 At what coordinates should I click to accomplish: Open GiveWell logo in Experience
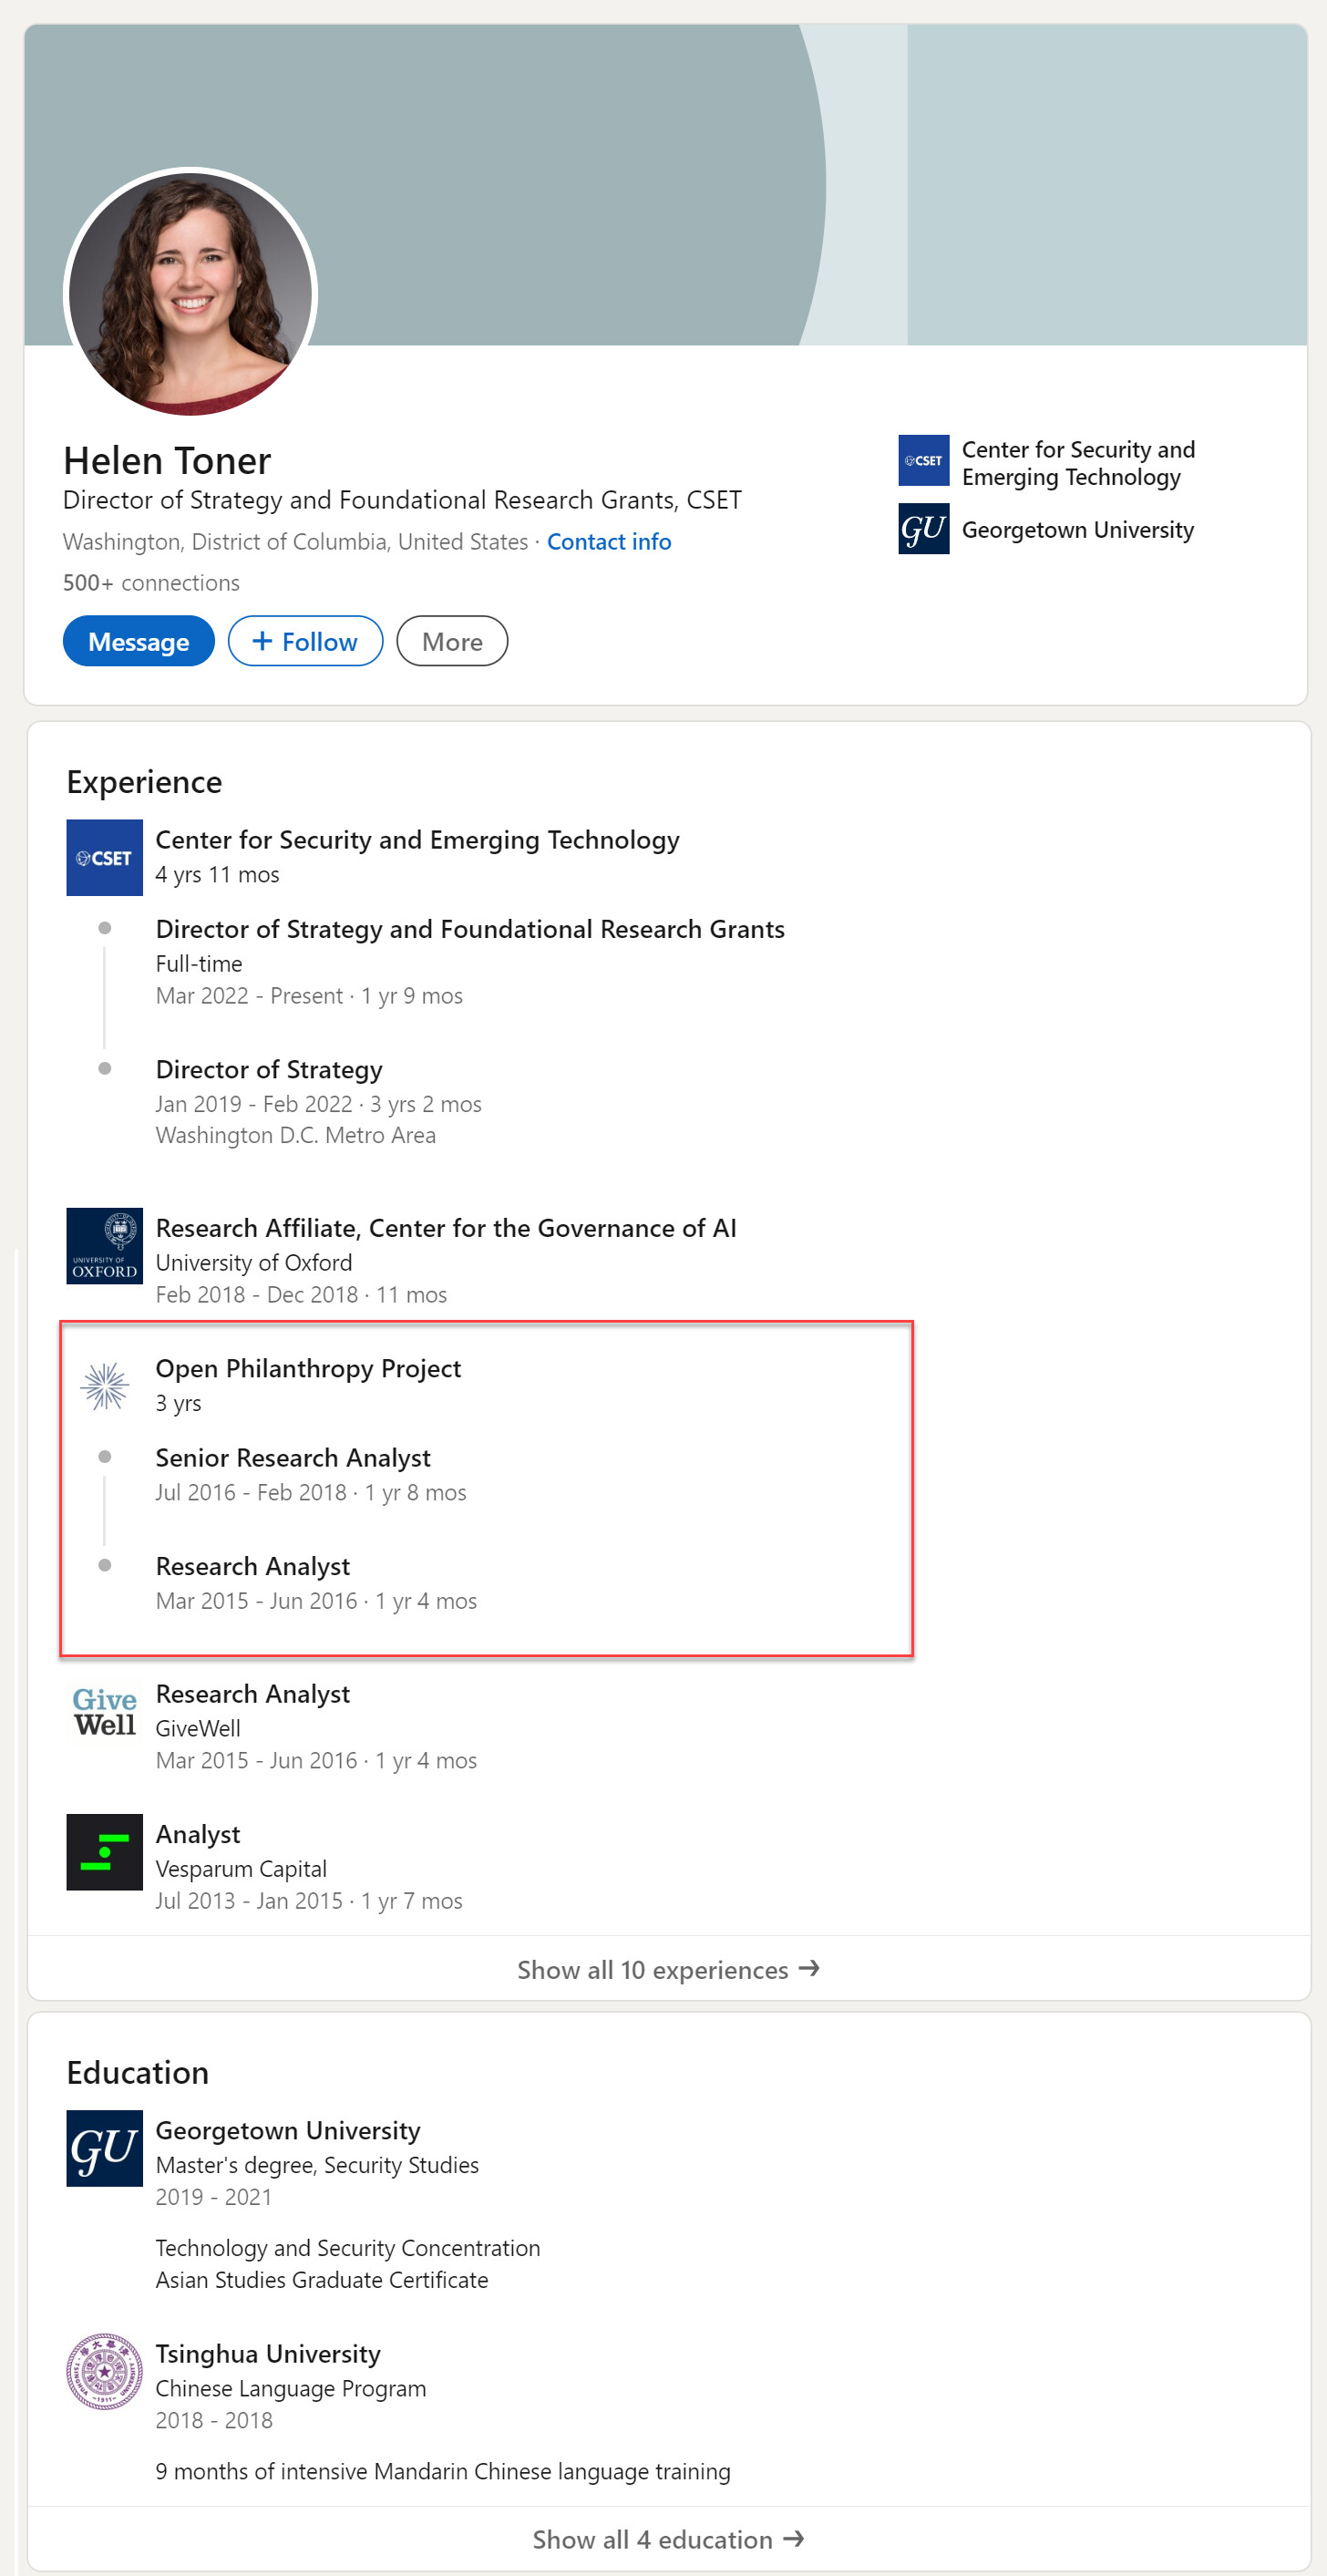click(104, 1711)
